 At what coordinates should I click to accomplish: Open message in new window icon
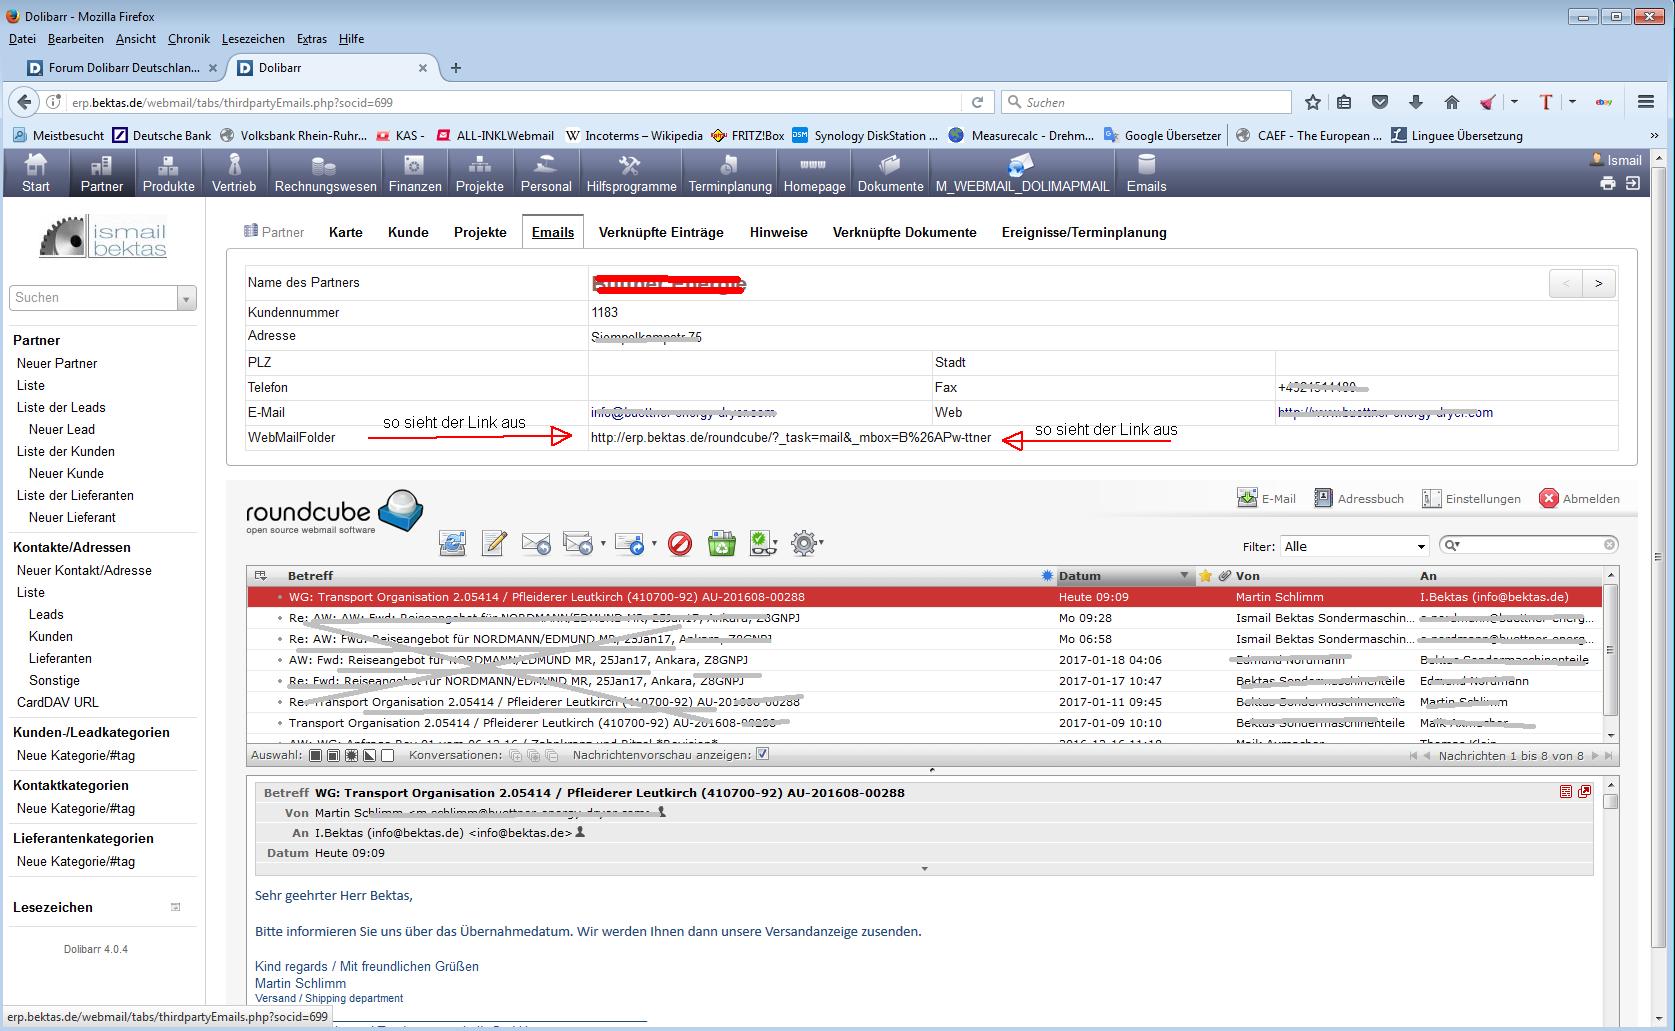pyautogui.click(x=1584, y=792)
